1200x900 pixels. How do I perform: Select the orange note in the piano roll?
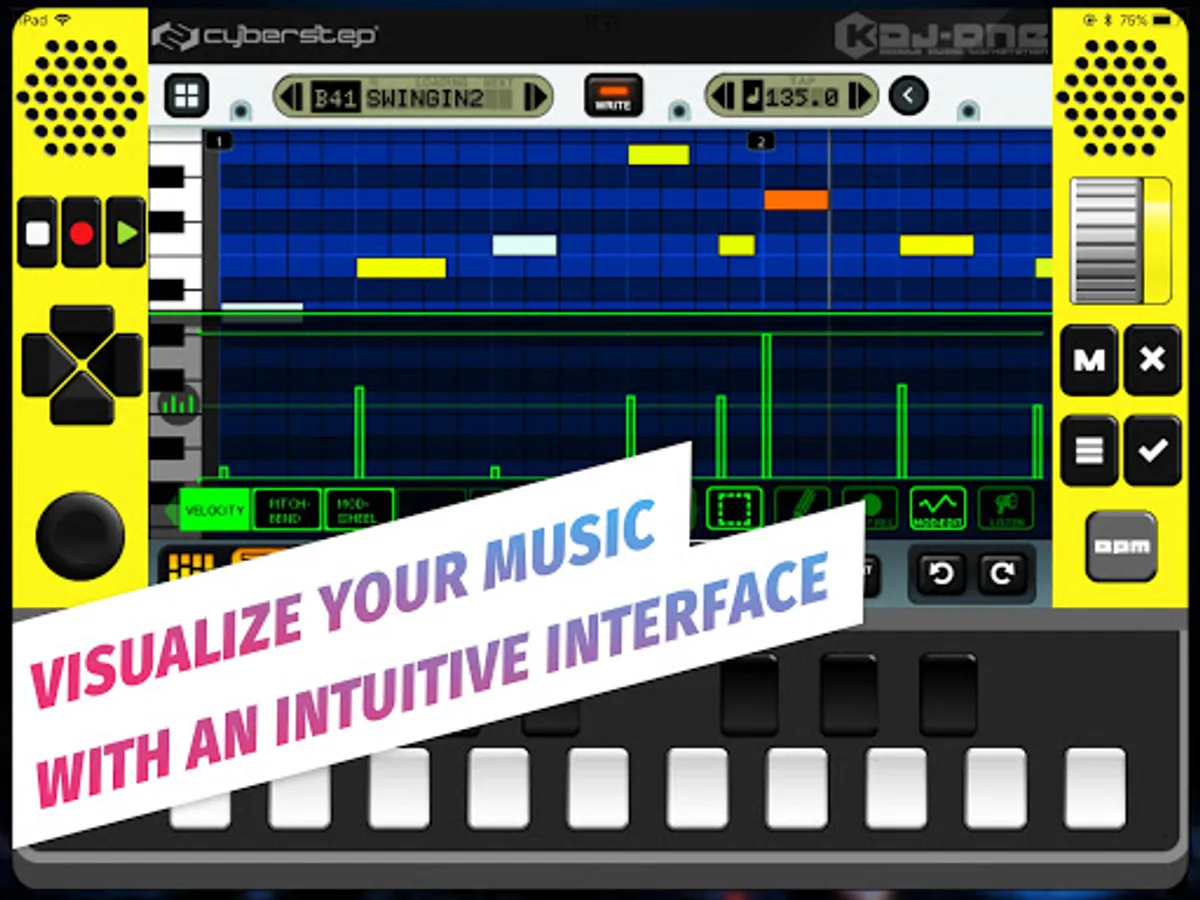[x=796, y=200]
